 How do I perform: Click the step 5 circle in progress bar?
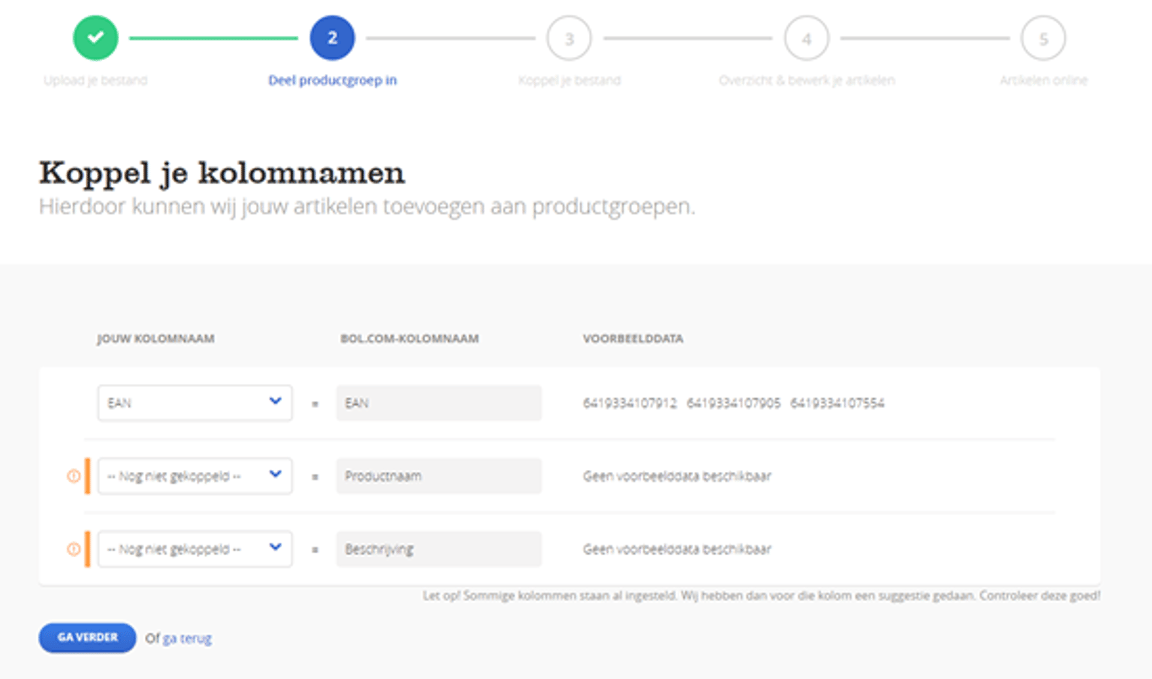click(x=1043, y=39)
